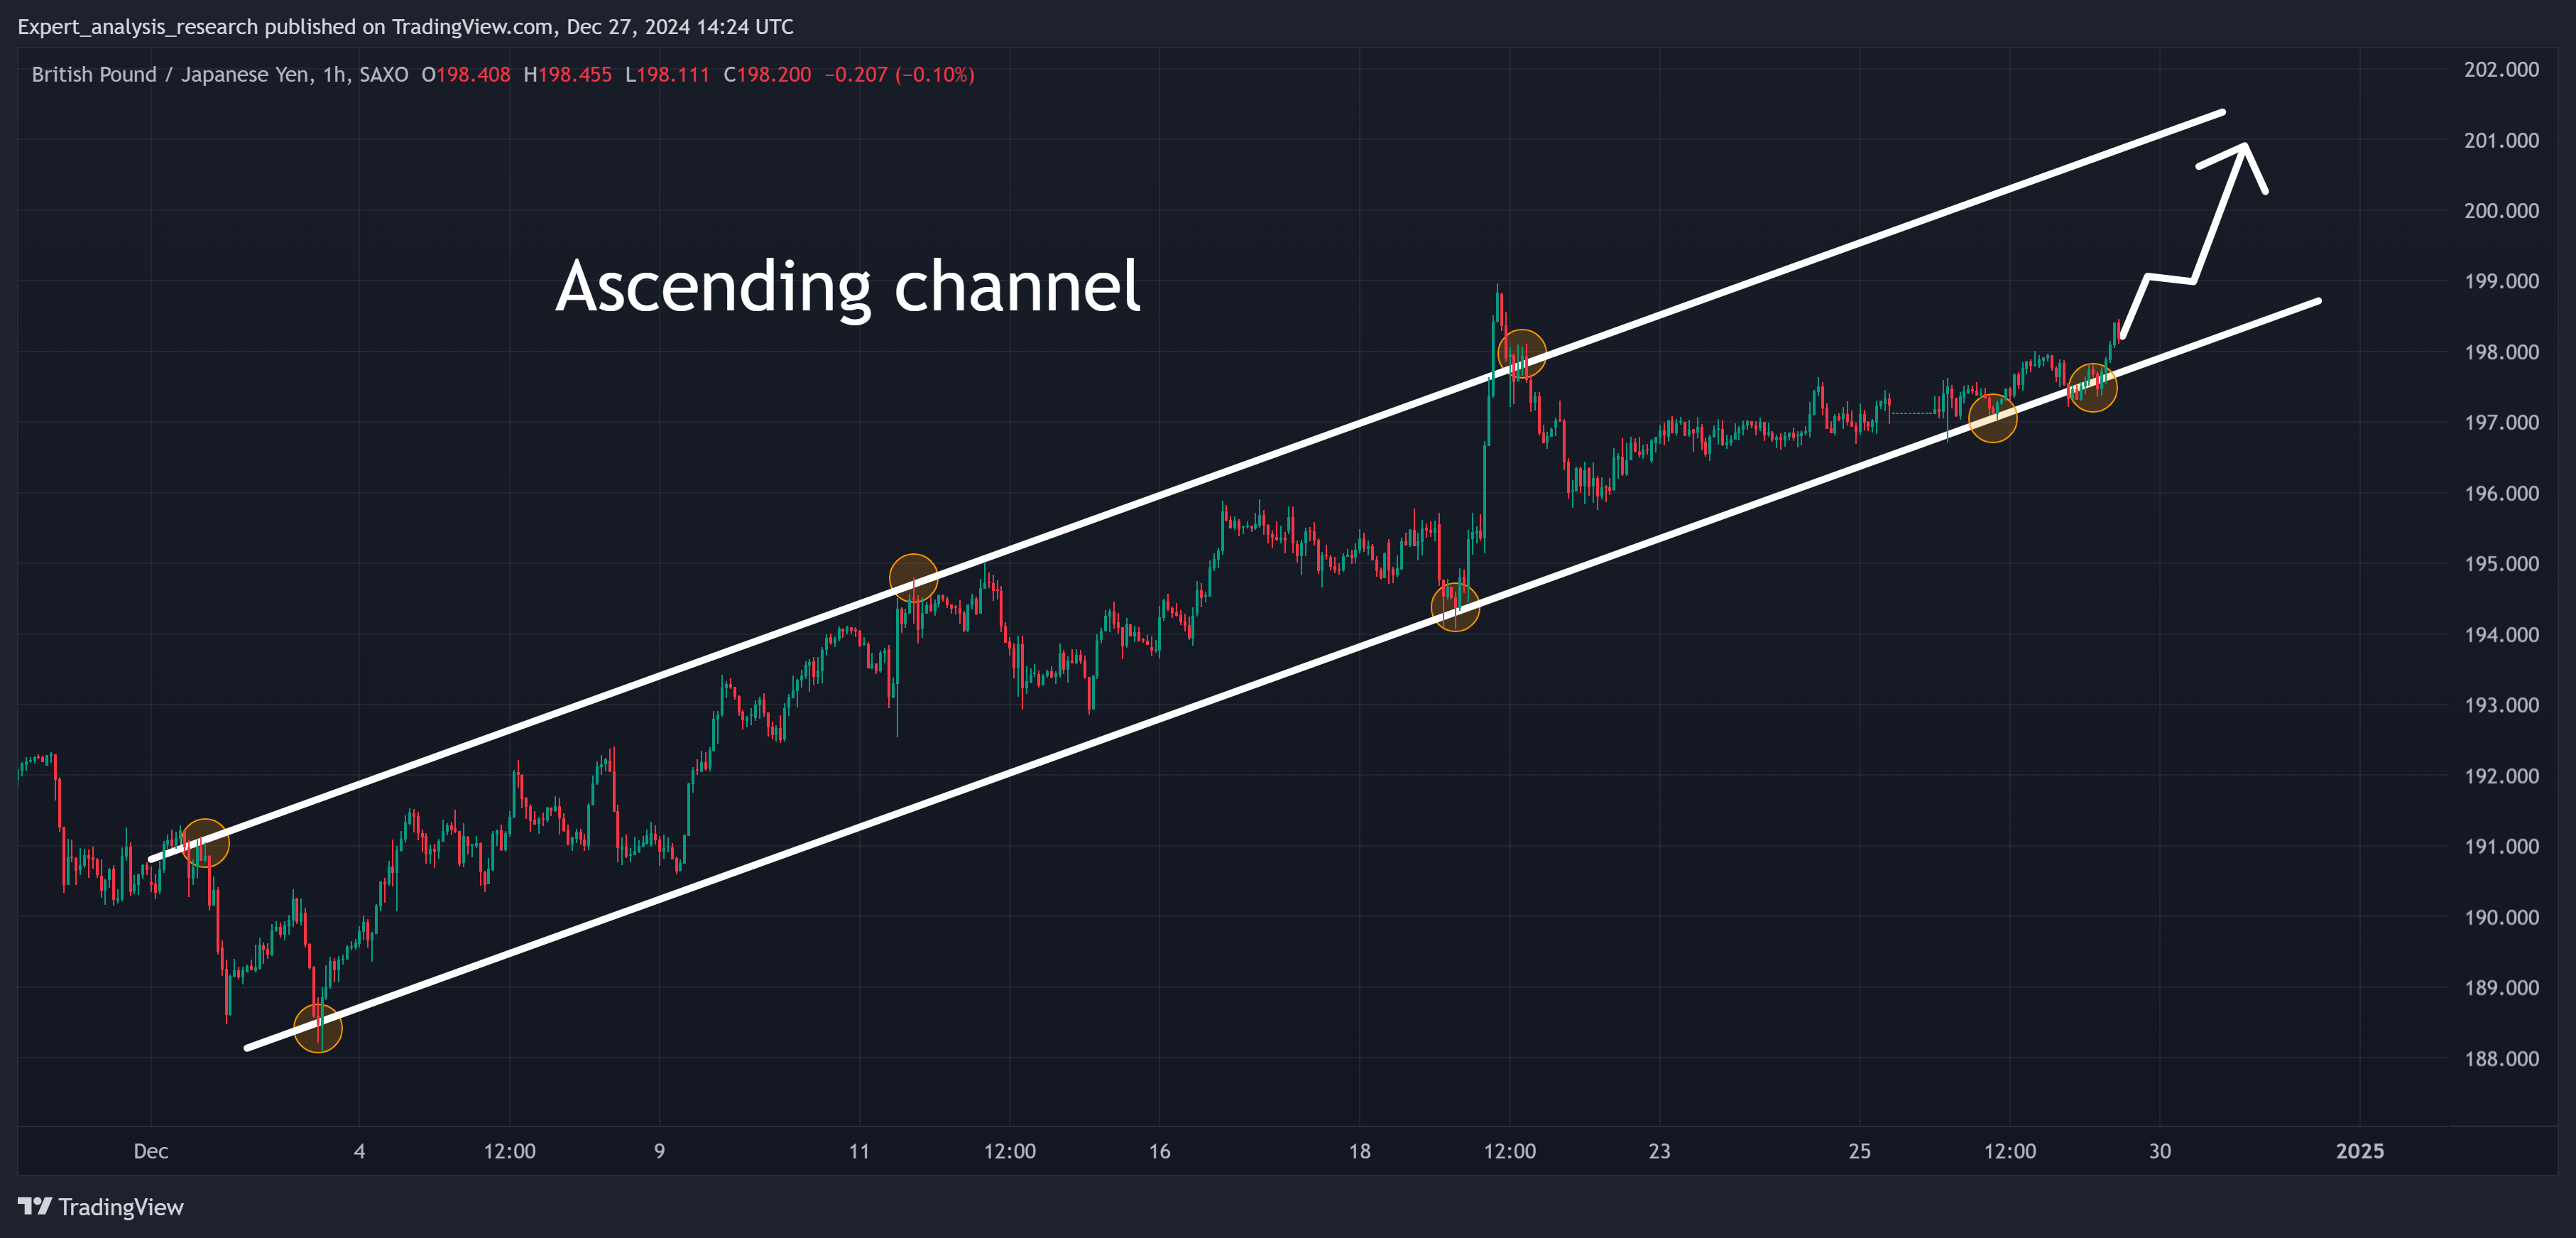Click the Ascending channel text label
Screen dimensions: 2576x1238
tap(848, 287)
